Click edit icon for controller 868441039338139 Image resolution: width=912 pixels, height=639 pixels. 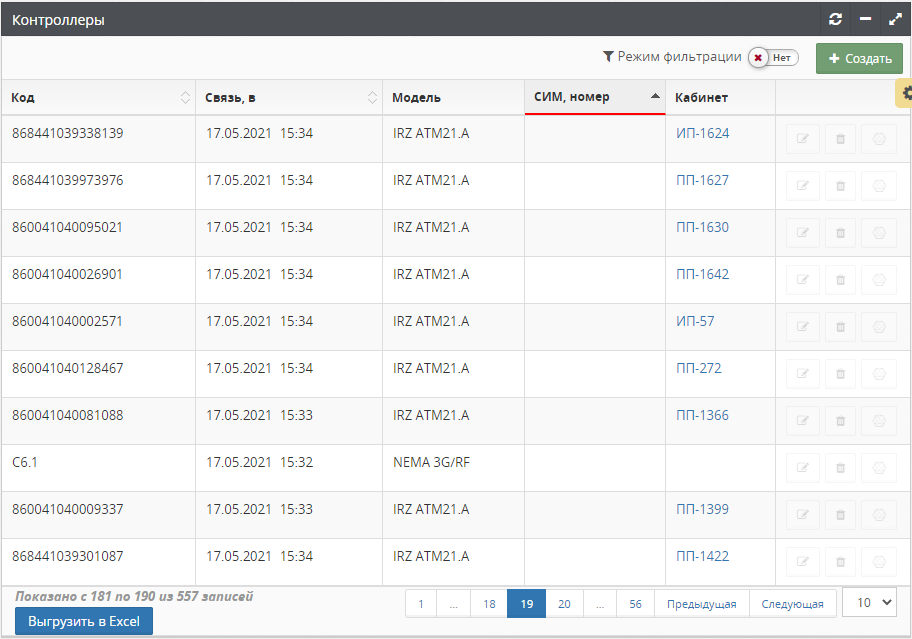802,139
